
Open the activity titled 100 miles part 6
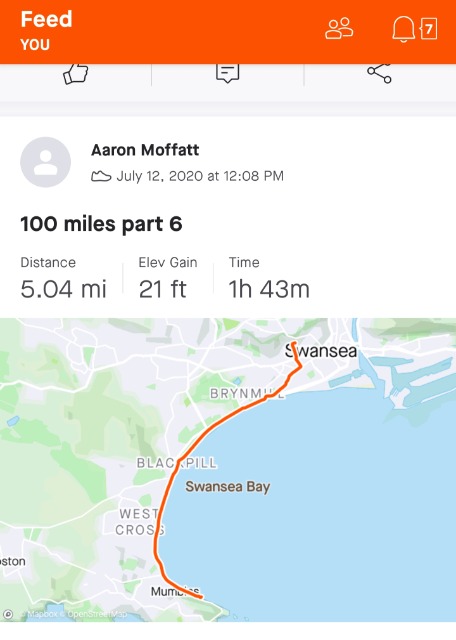[101, 224]
